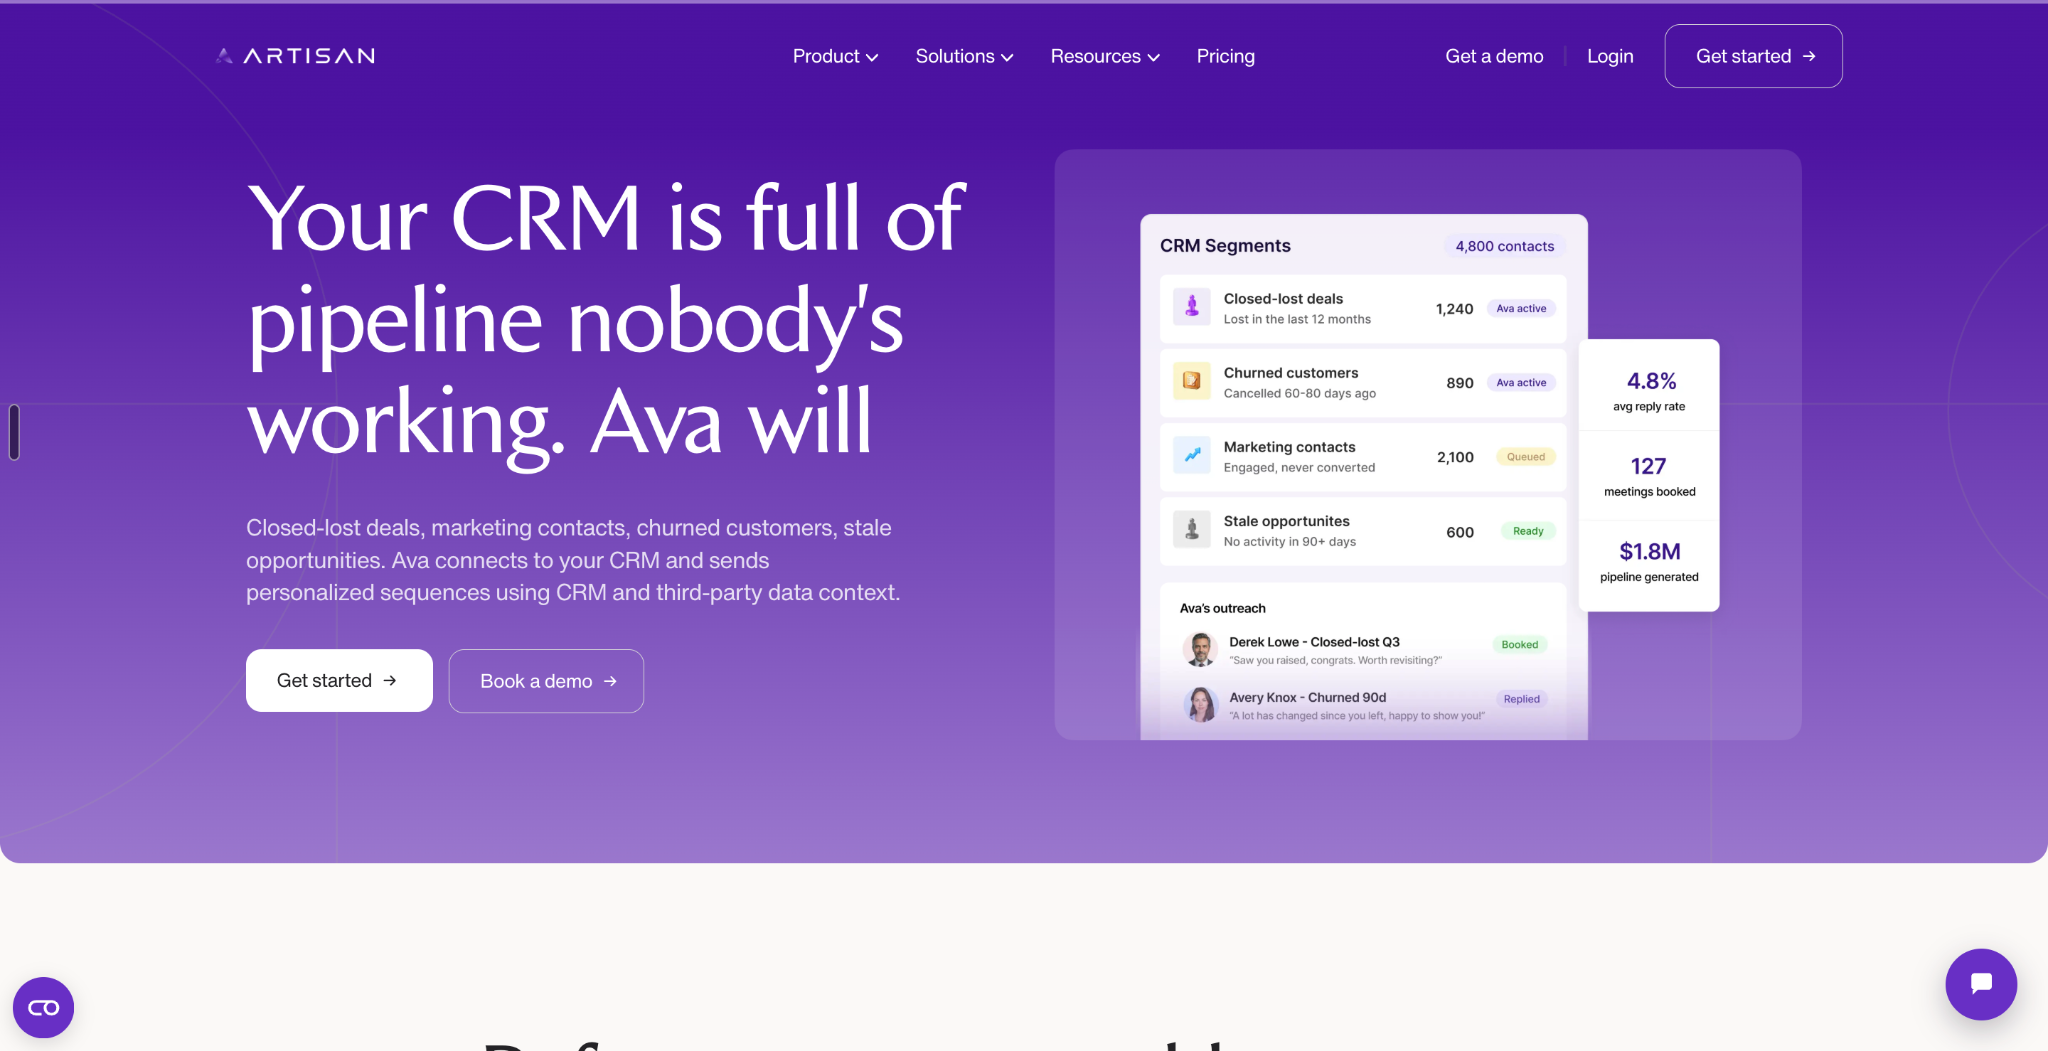Click the Closed-lost deals segment icon

pos(1191,307)
